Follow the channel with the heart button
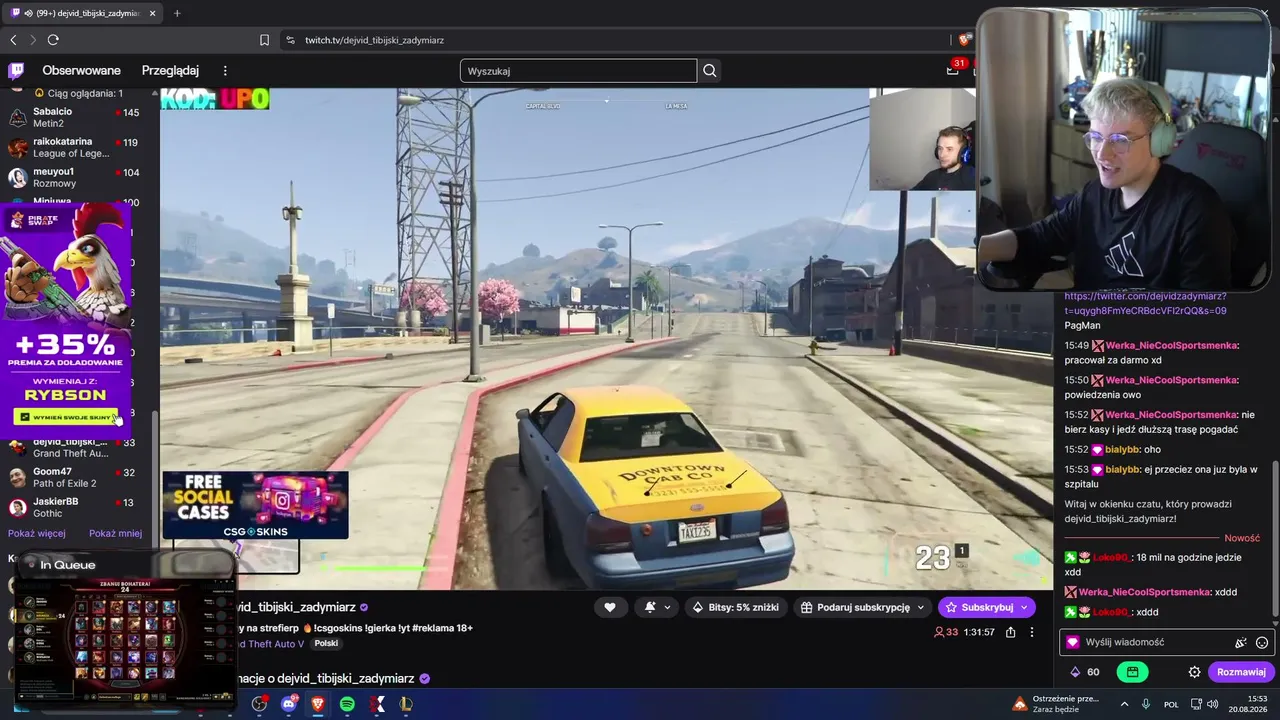The image size is (1280, 720). (610, 607)
